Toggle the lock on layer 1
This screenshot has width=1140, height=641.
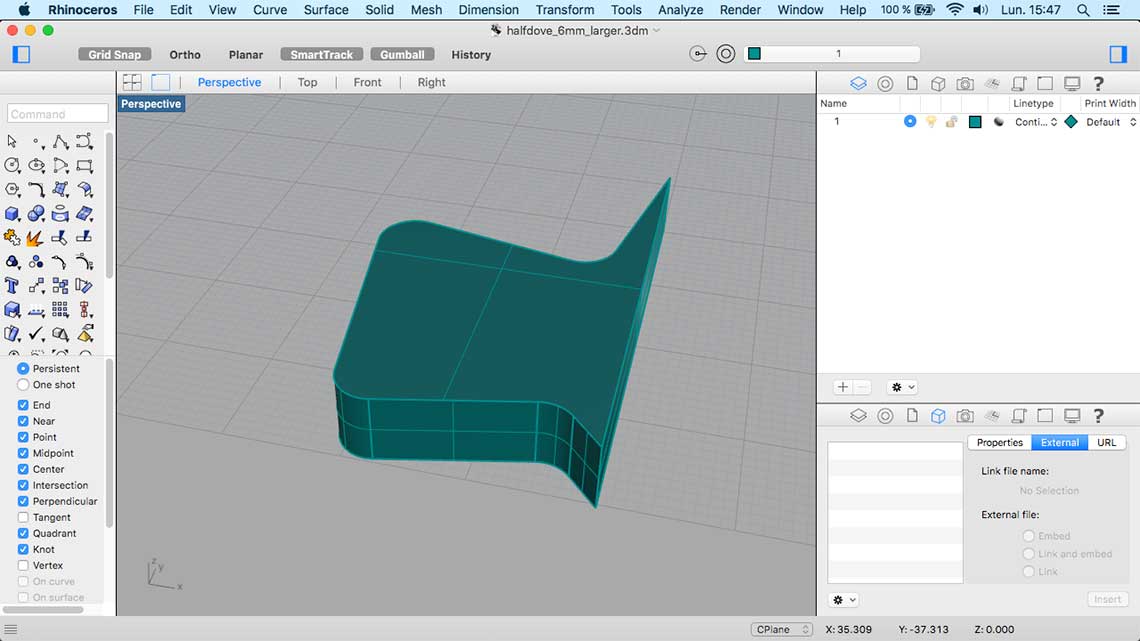(951, 122)
